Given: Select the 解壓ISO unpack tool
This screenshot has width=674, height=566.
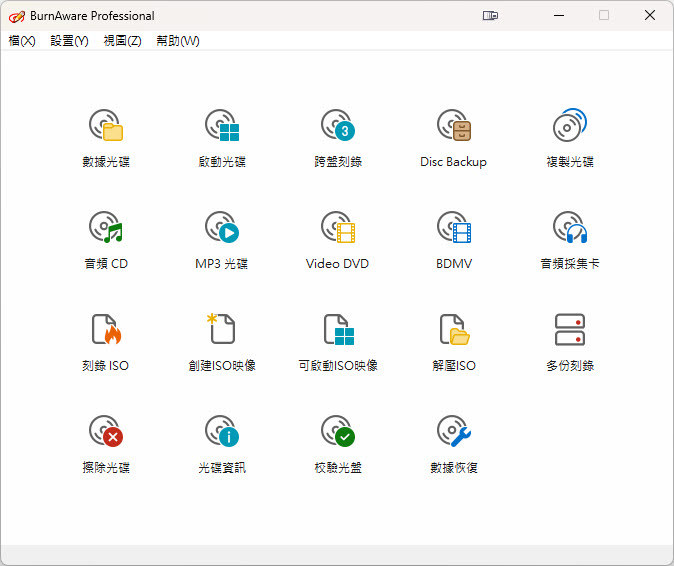Looking at the screenshot, I should coord(454,331).
